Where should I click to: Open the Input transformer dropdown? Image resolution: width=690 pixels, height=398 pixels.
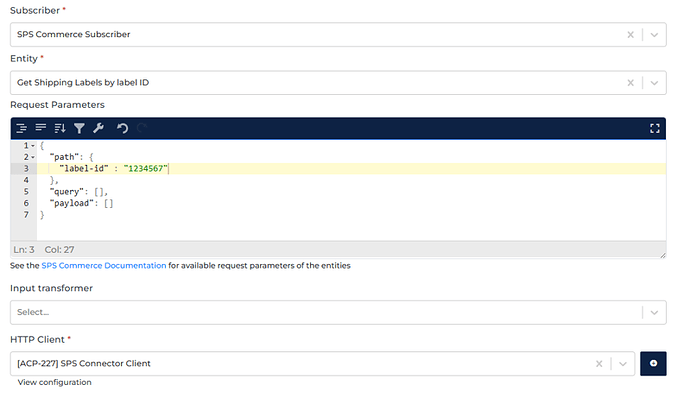click(x=654, y=313)
